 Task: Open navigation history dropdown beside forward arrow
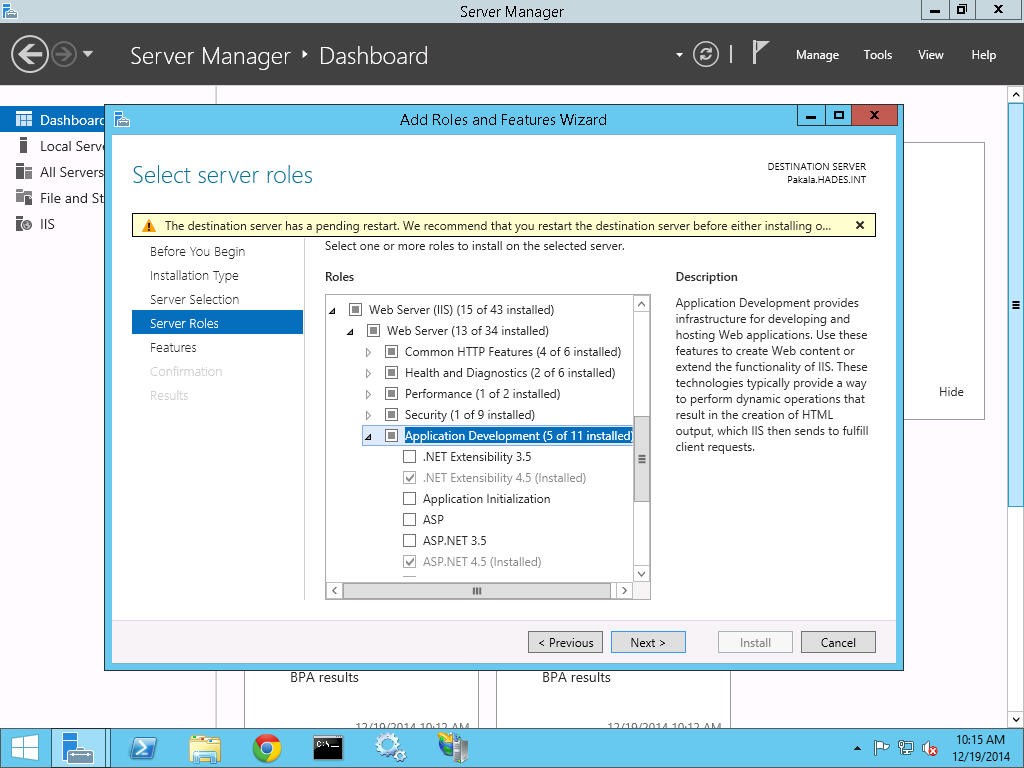click(x=88, y=54)
